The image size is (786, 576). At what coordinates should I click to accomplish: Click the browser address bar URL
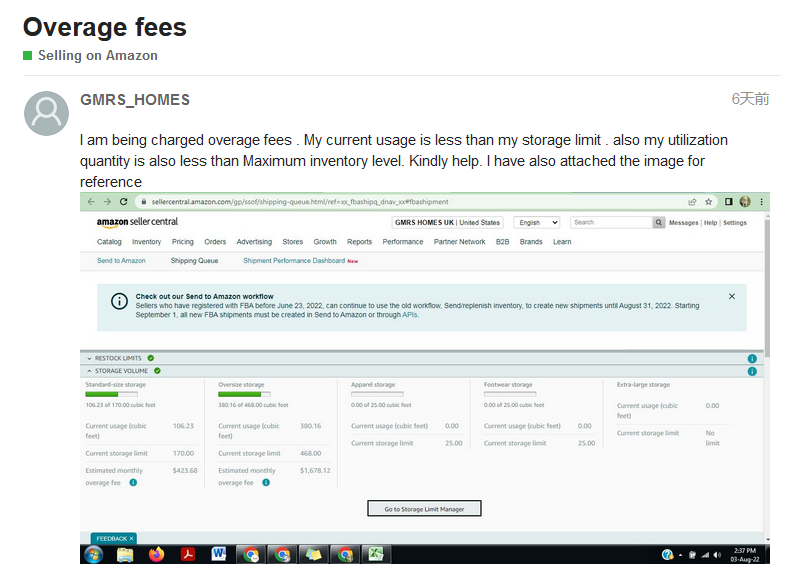click(300, 202)
